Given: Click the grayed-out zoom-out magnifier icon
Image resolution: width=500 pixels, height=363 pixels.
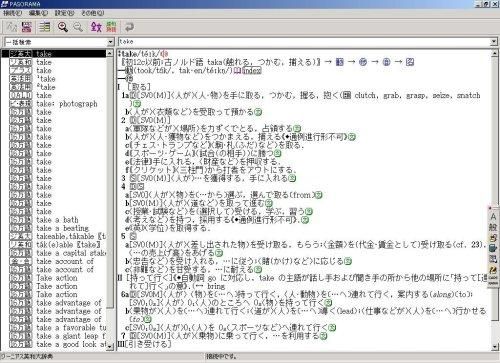Looking at the screenshot, I should click(78, 27).
